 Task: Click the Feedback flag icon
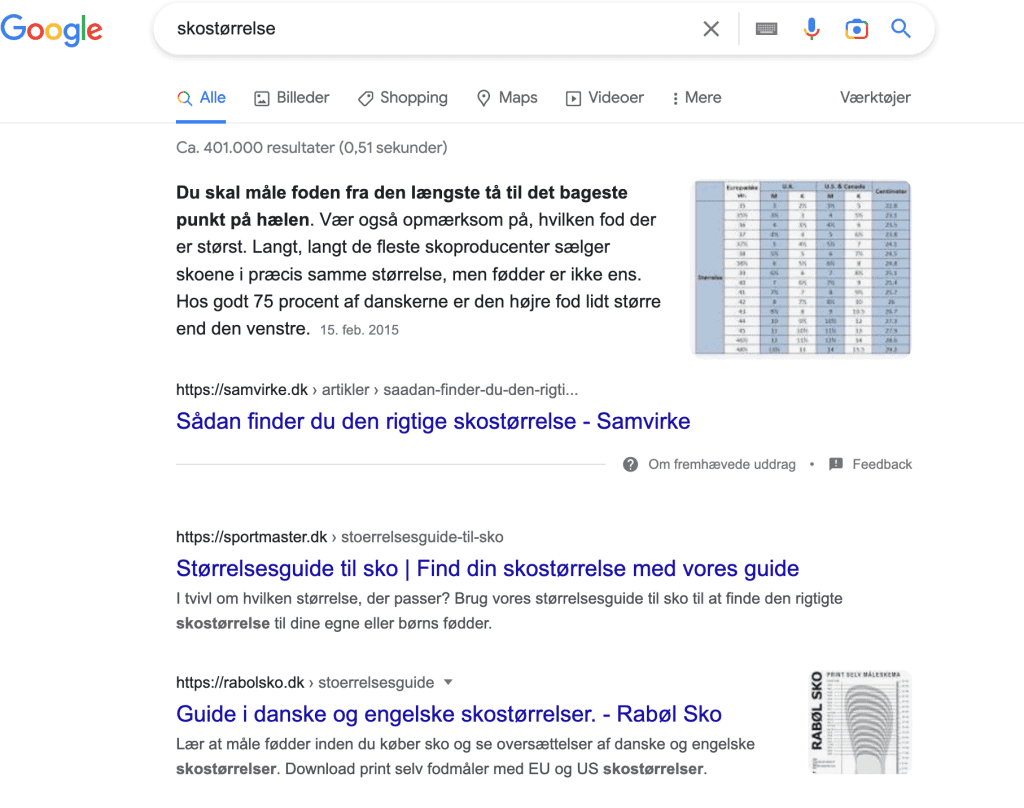tap(835, 464)
